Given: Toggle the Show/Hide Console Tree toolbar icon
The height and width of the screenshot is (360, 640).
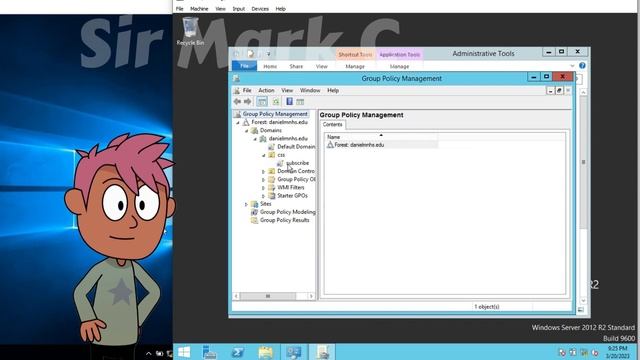Looking at the screenshot, I should [x=262, y=102].
